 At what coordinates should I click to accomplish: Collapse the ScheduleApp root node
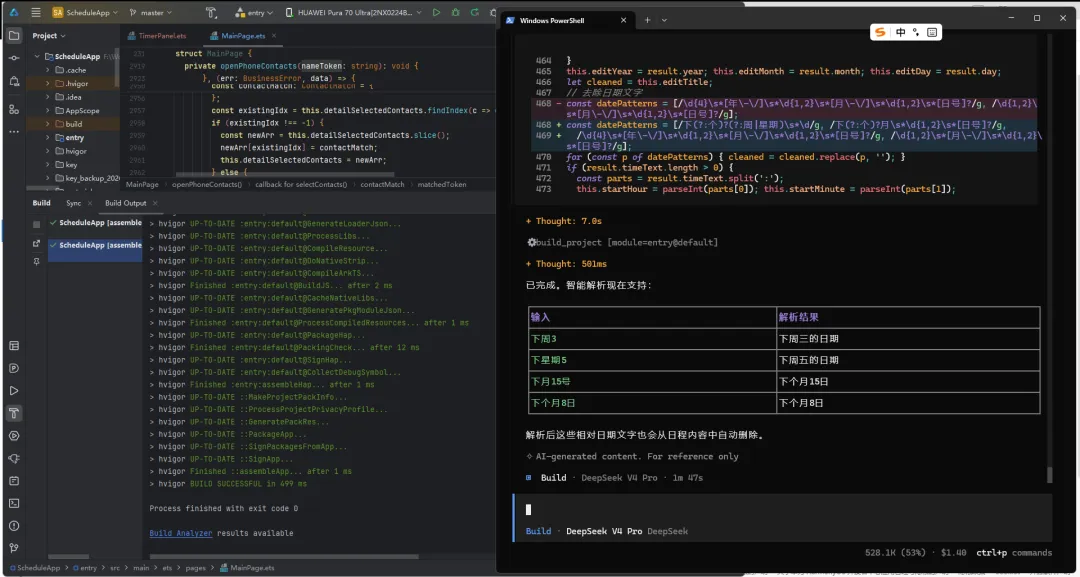(x=37, y=56)
